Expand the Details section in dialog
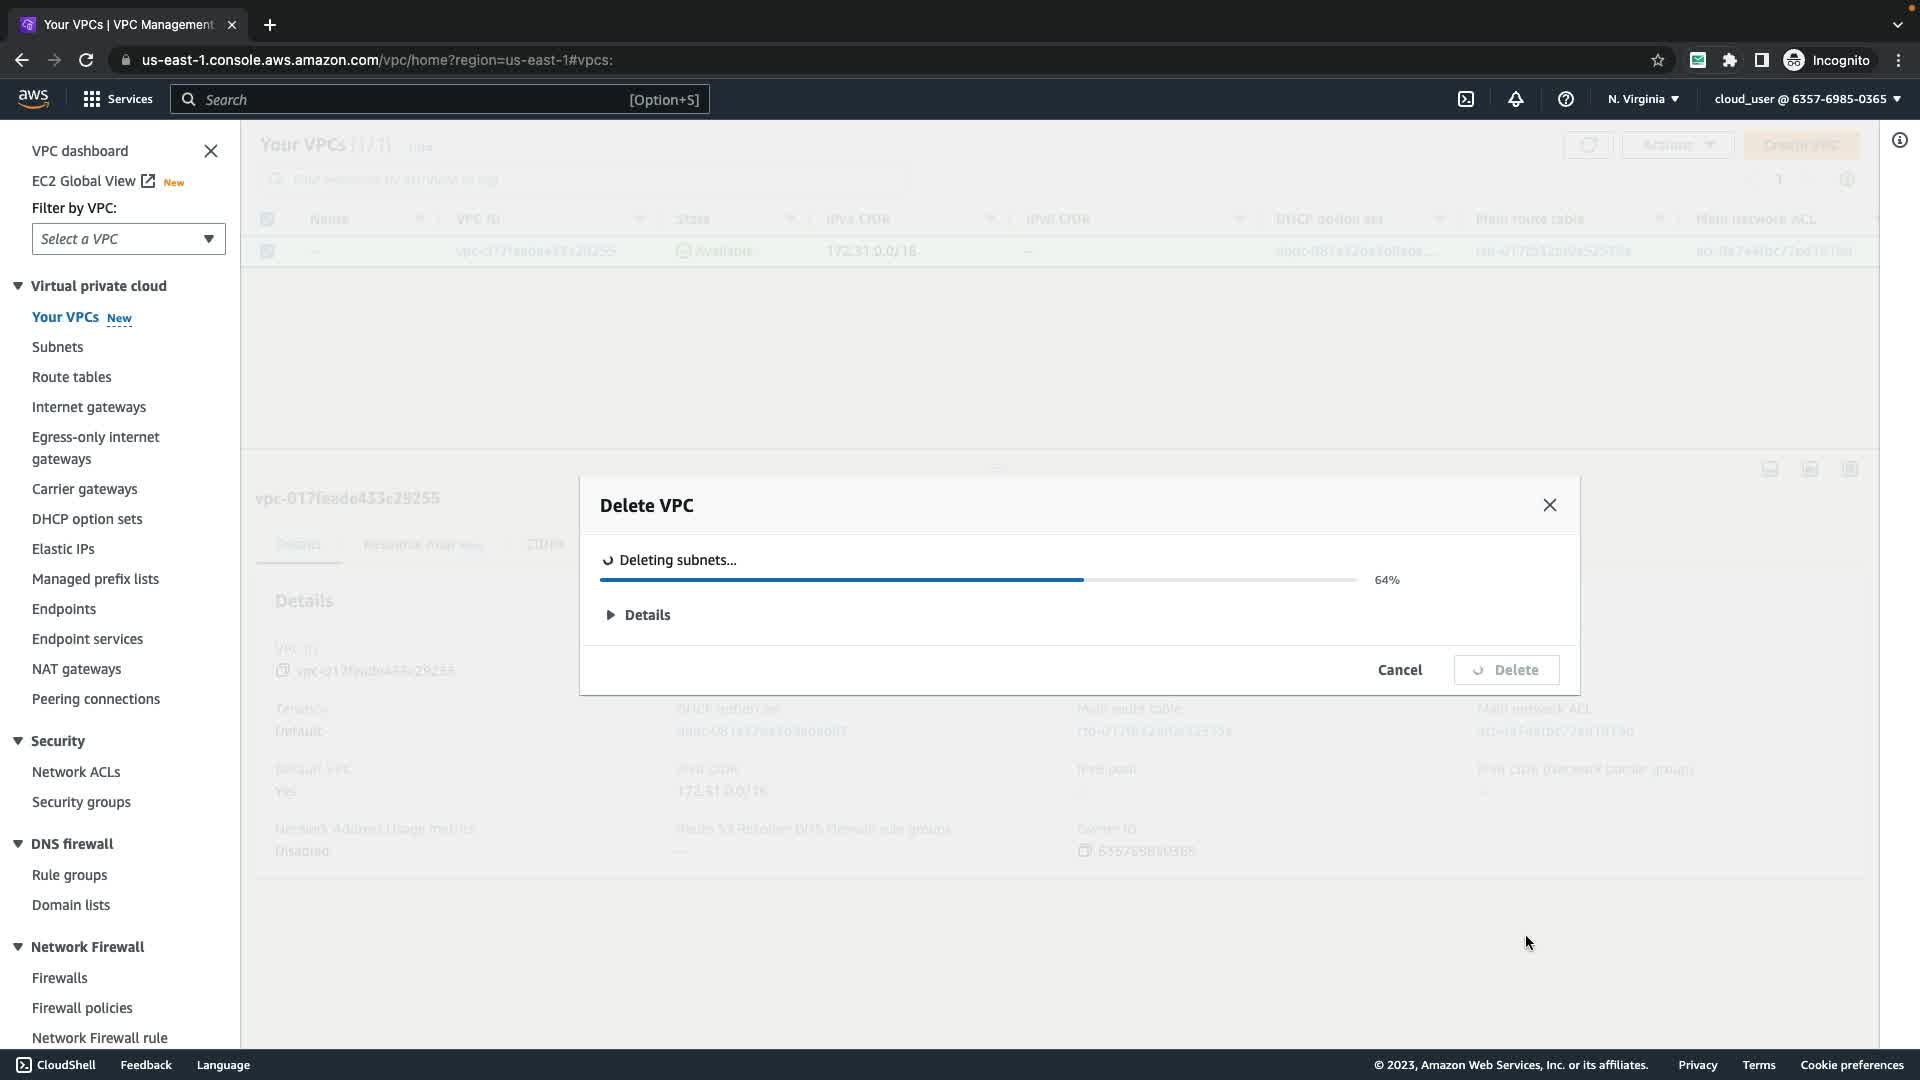This screenshot has width=1920, height=1080. click(x=638, y=615)
